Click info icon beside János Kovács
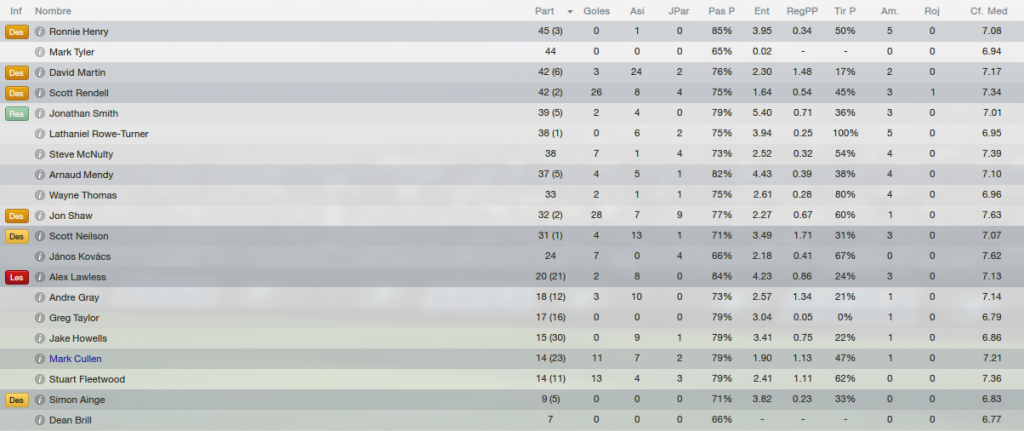This screenshot has height=431, width=1024. click(40, 257)
